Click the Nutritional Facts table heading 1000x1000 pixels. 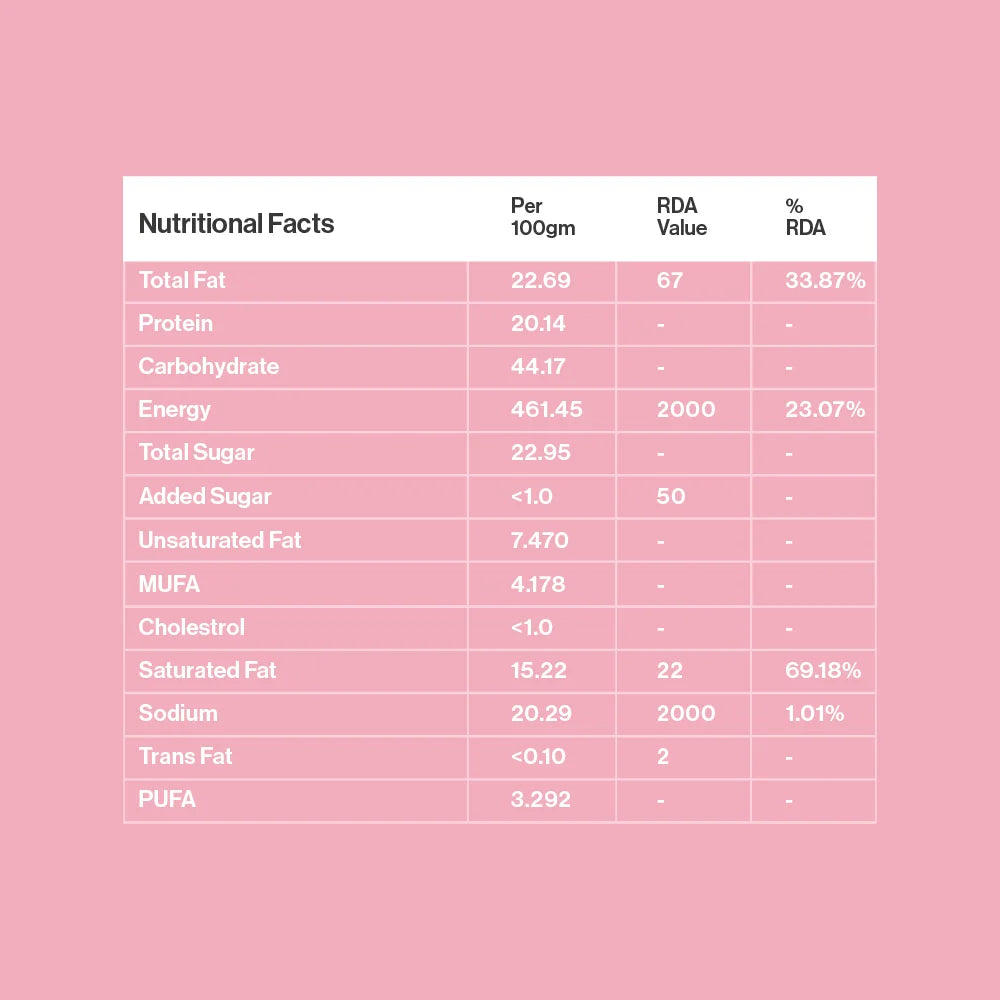click(x=236, y=224)
